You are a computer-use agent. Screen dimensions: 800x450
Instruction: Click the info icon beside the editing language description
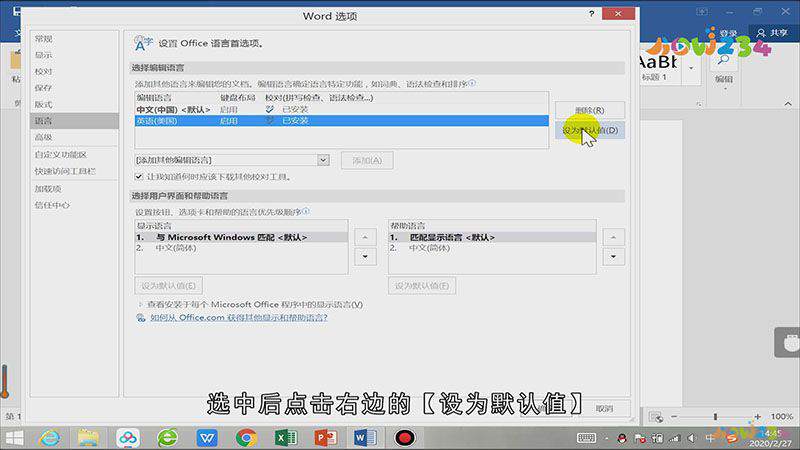click(472, 82)
